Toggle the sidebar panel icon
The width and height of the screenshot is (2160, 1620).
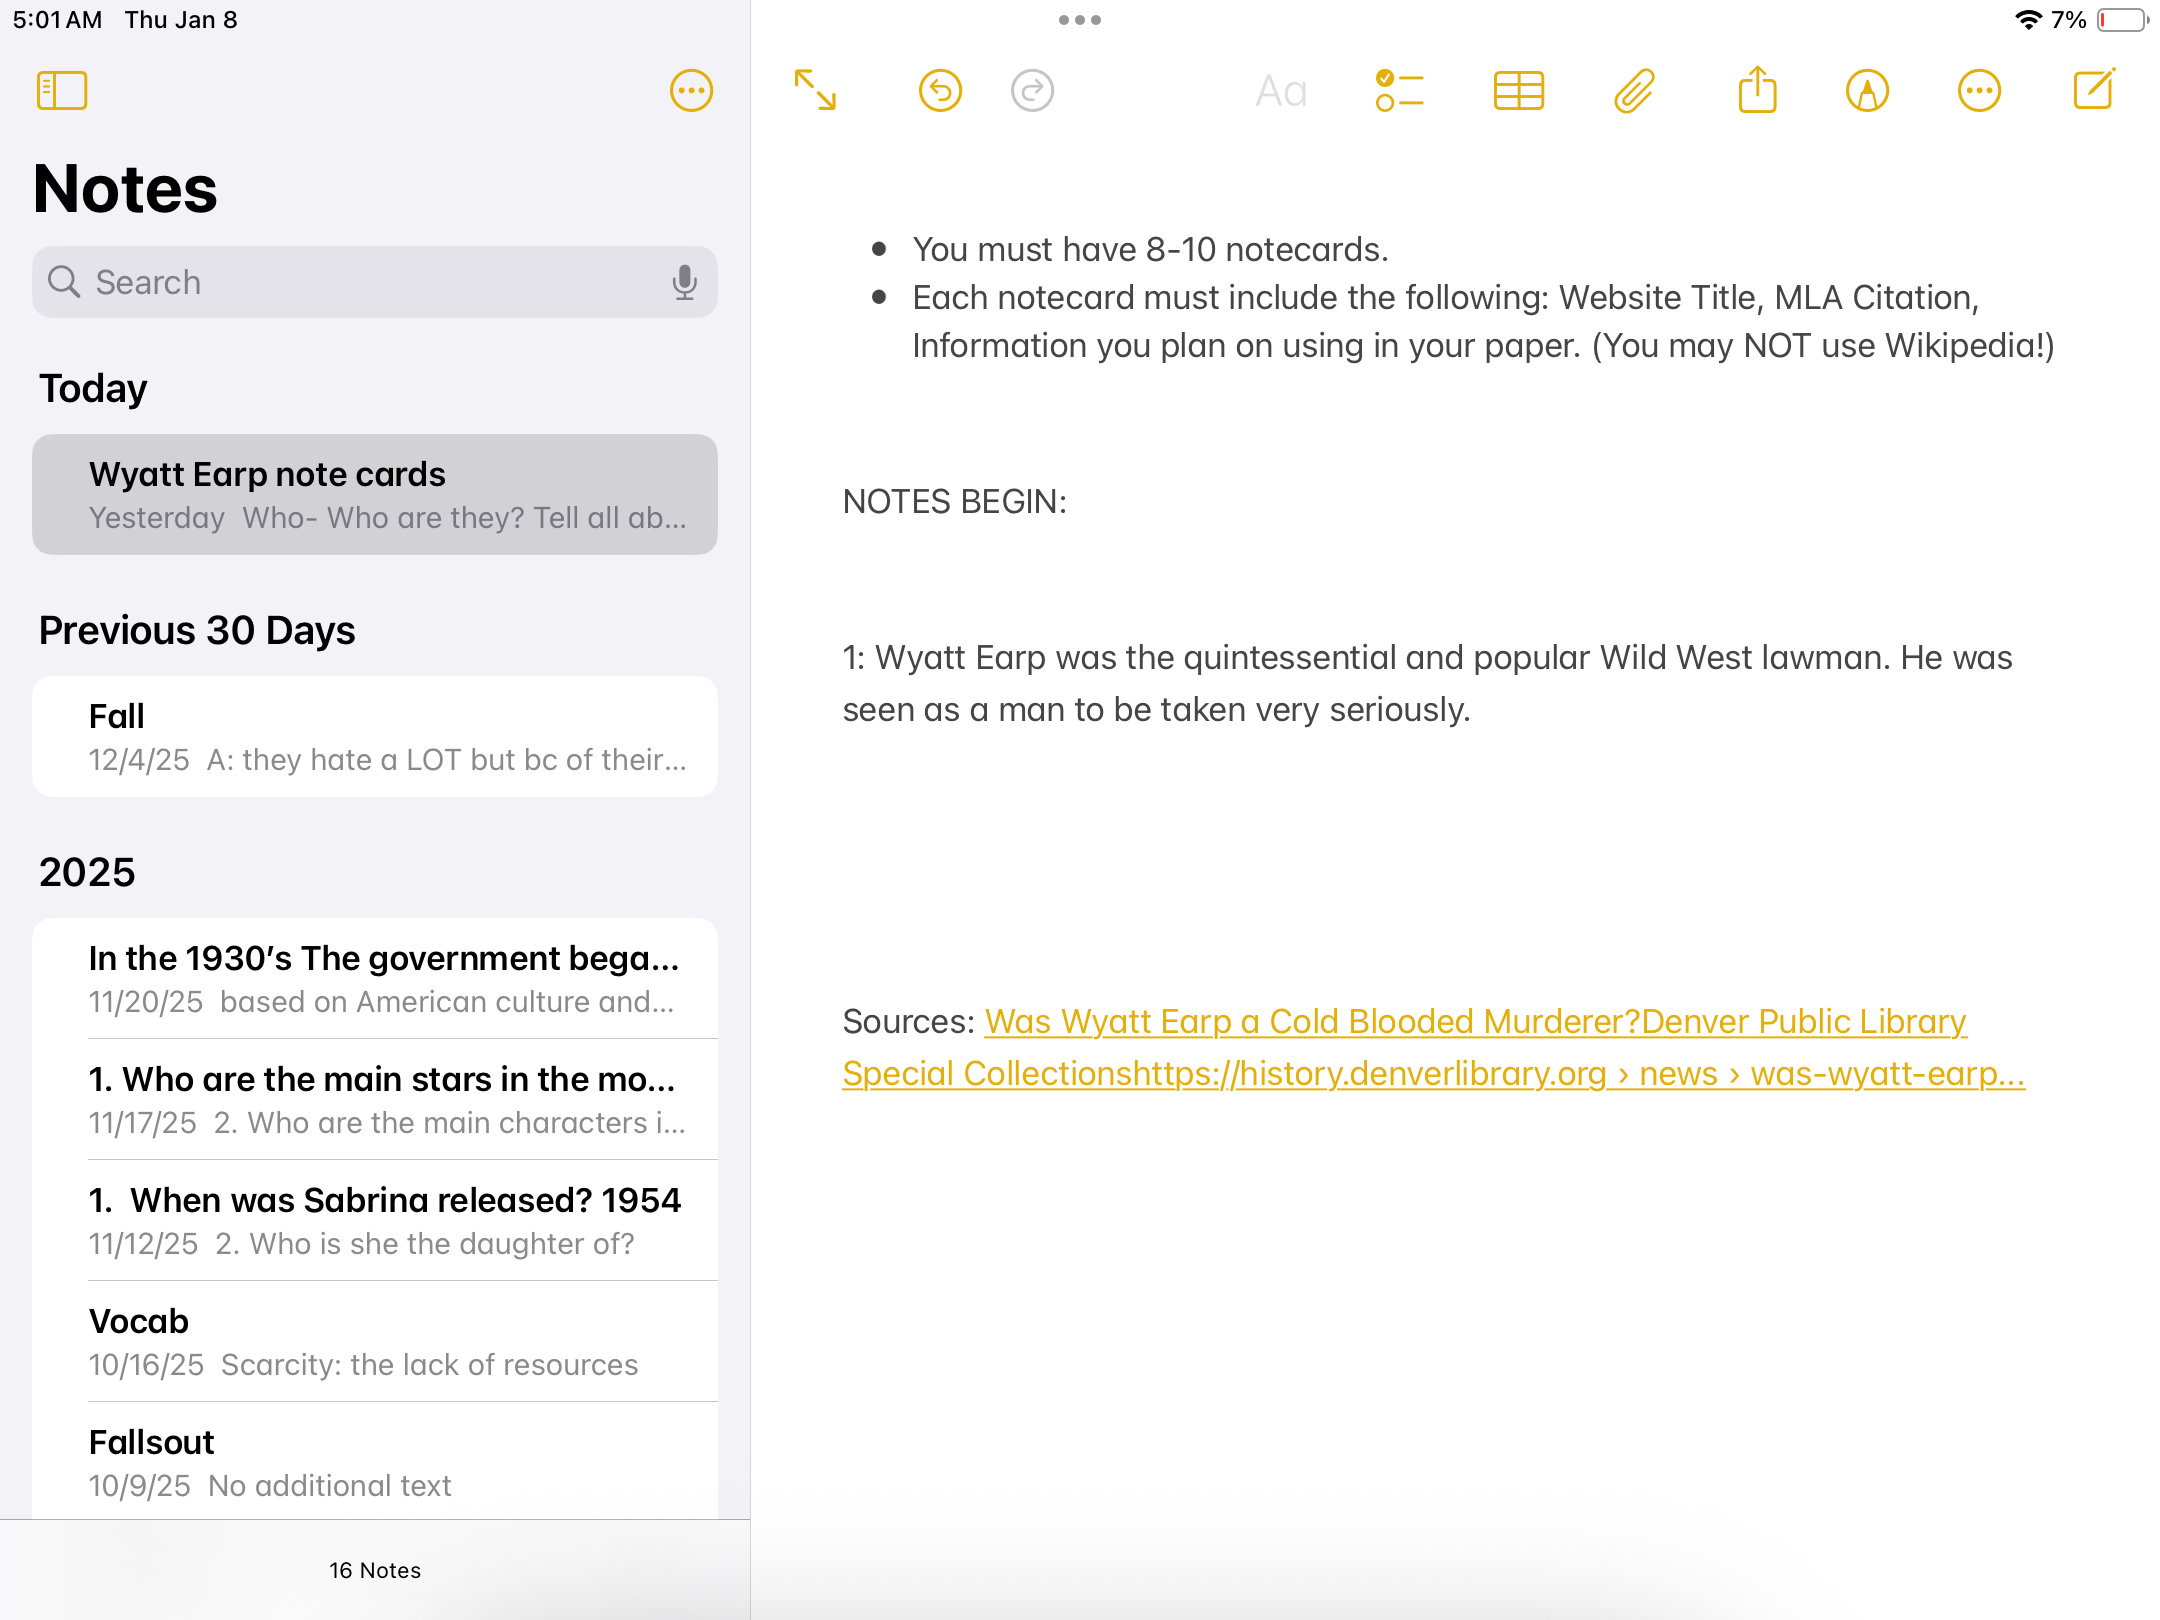pos(62,91)
